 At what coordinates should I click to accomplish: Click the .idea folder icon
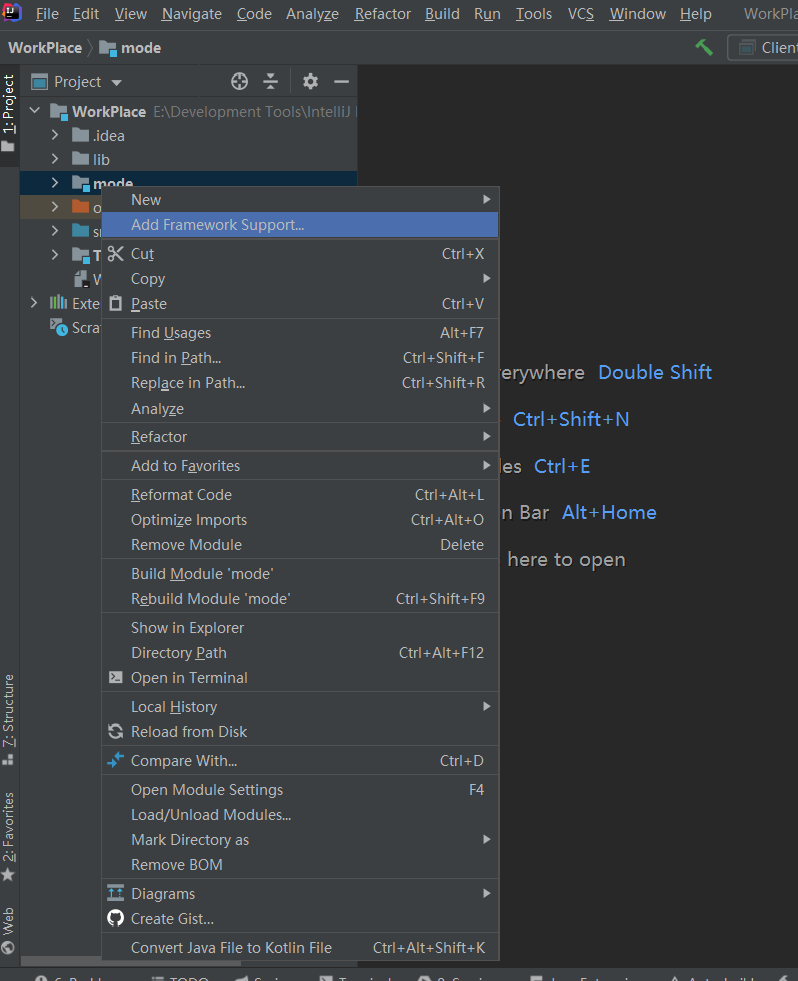(80, 135)
